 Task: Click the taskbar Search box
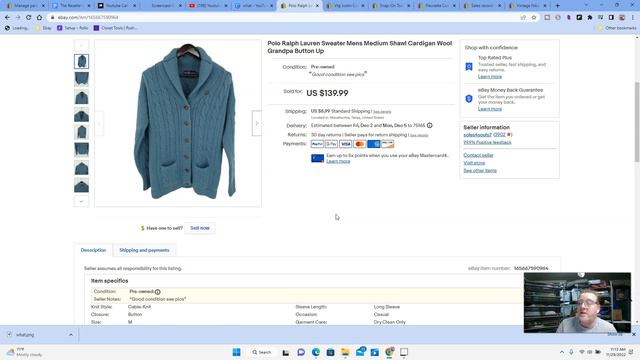262,352
